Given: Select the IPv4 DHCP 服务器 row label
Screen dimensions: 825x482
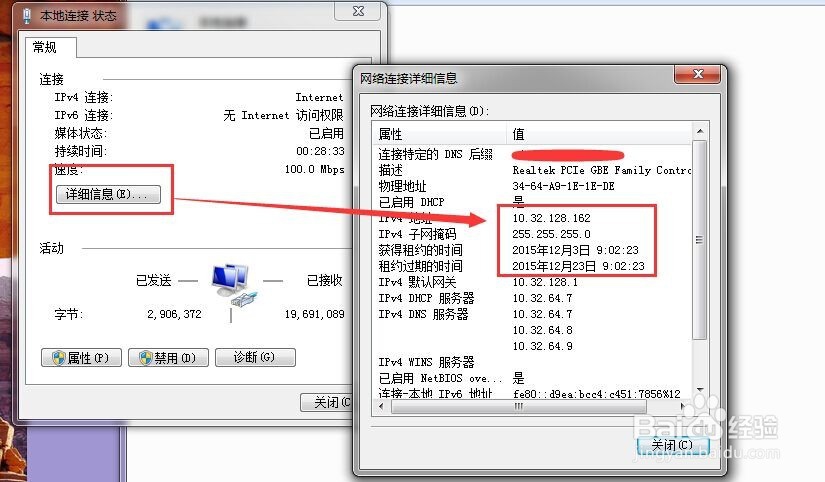Looking at the screenshot, I should click(x=426, y=298).
